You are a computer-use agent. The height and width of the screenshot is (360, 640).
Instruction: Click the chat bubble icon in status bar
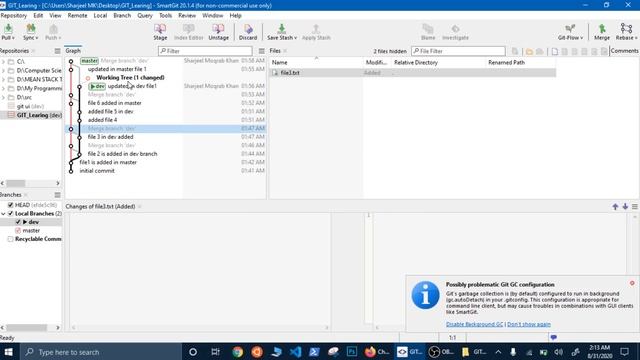pos(553,338)
